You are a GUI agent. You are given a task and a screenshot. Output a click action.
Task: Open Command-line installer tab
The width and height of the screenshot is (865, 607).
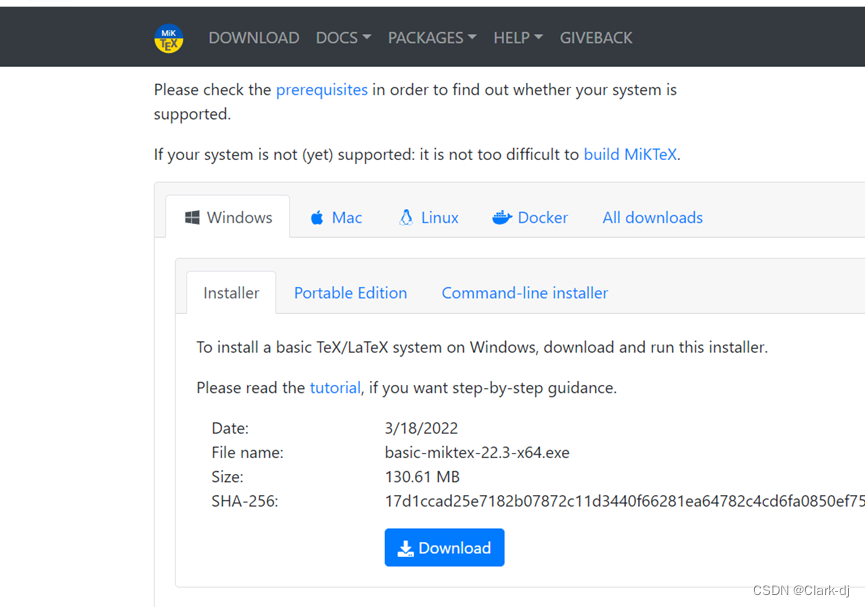[525, 292]
